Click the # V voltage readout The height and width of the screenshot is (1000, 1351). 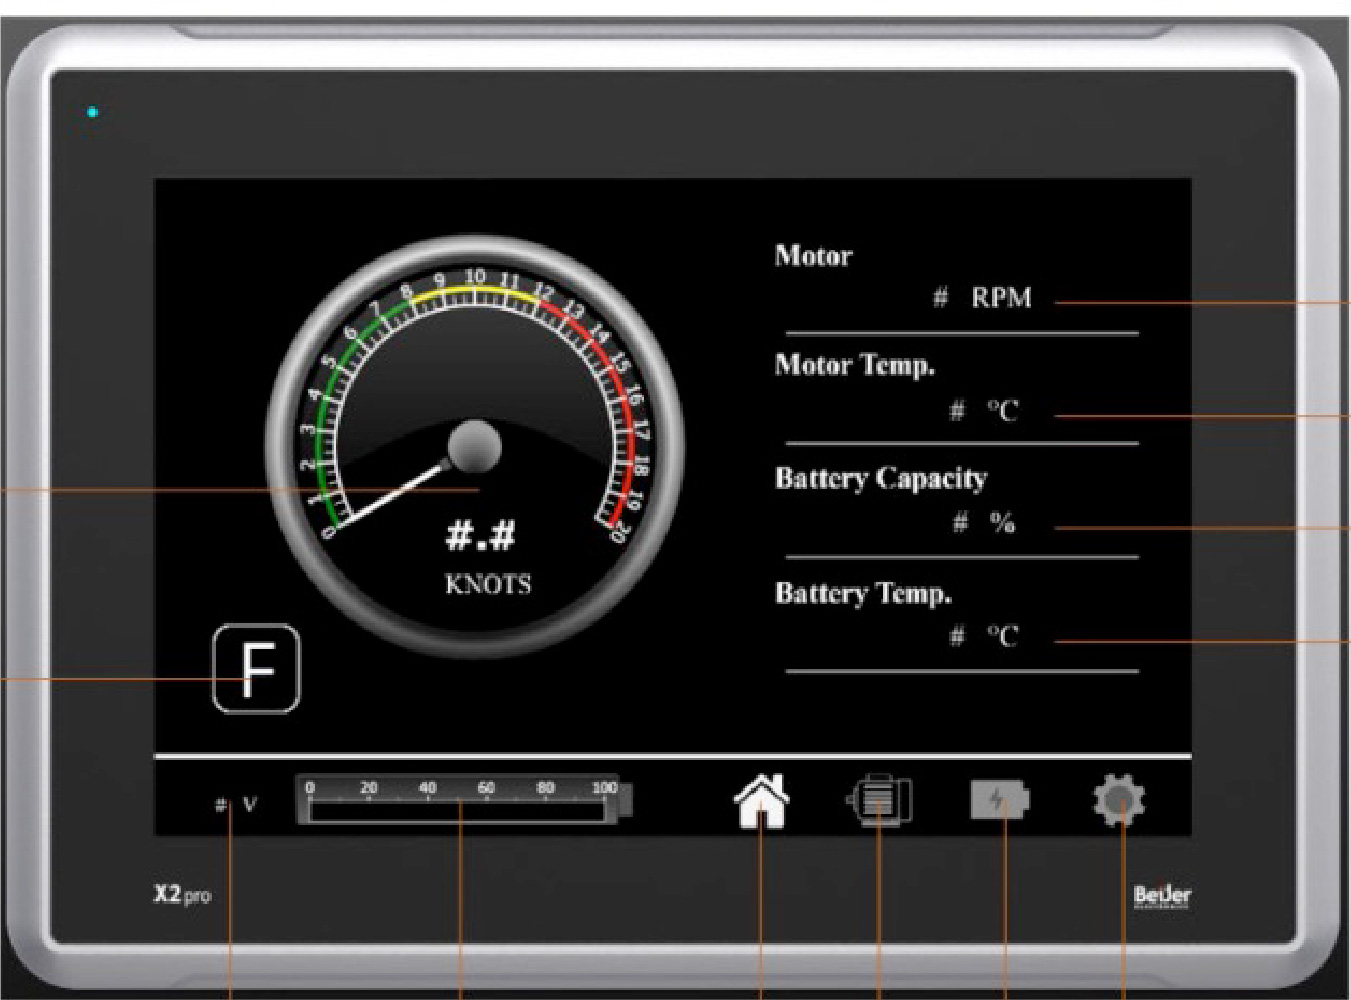pos(236,804)
